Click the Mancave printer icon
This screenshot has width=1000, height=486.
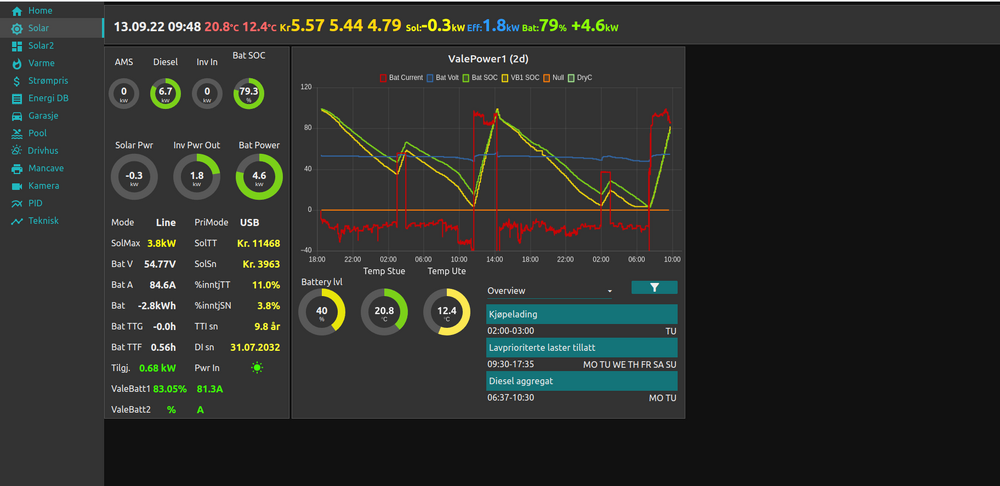click(17, 168)
